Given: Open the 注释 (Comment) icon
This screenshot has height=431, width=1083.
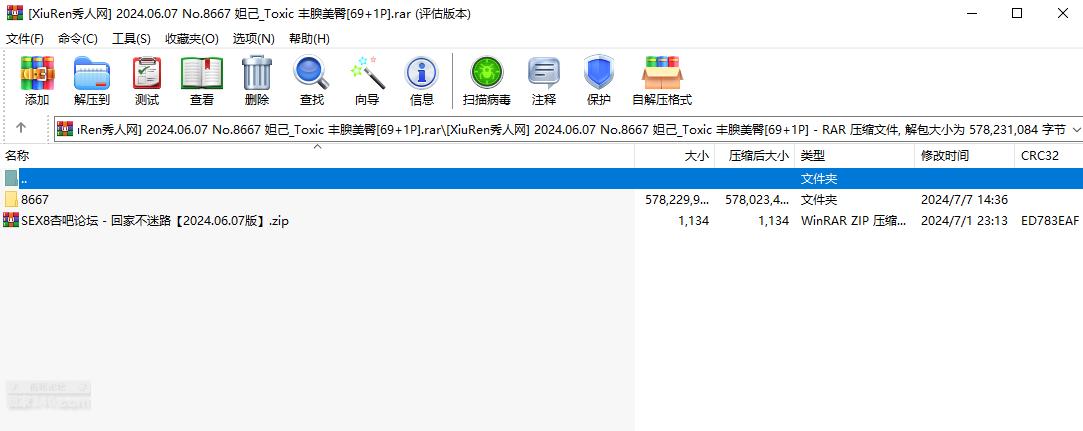Looking at the screenshot, I should [x=544, y=73].
